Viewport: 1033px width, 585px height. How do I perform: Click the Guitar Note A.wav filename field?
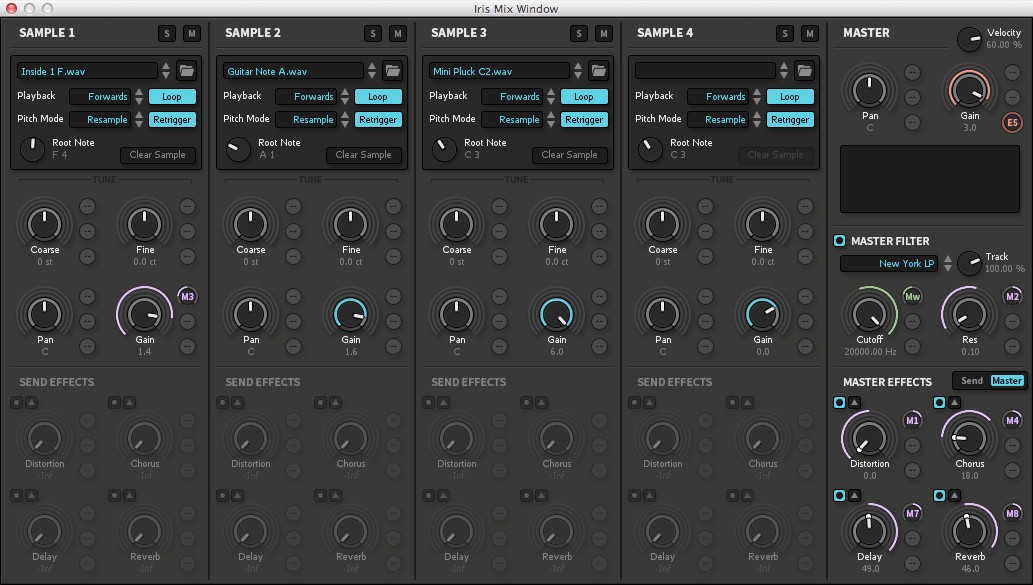pyautogui.click(x=292, y=72)
